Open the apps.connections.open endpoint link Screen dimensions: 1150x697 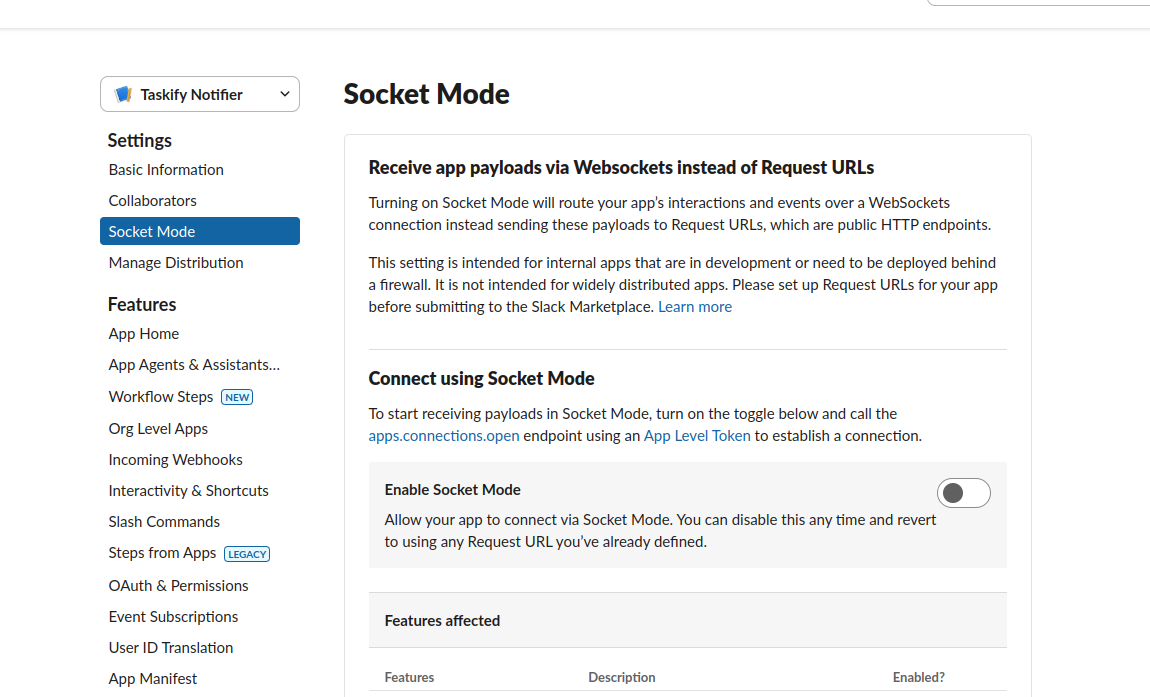pyautogui.click(x=444, y=436)
